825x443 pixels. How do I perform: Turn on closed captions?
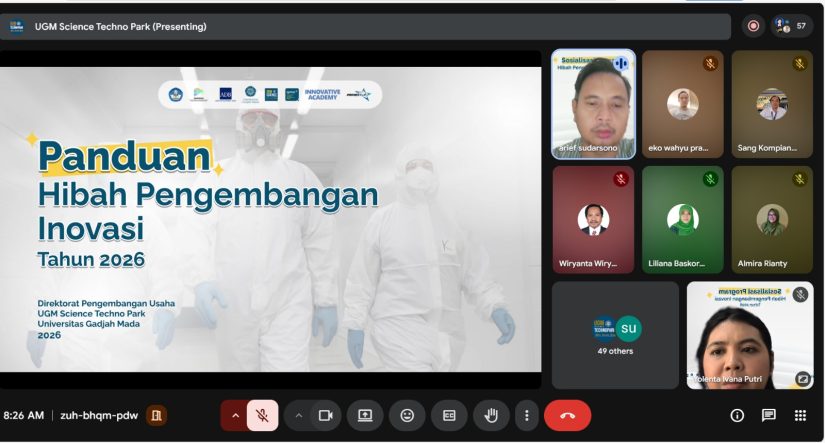pyautogui.click(x=449, y=415)
